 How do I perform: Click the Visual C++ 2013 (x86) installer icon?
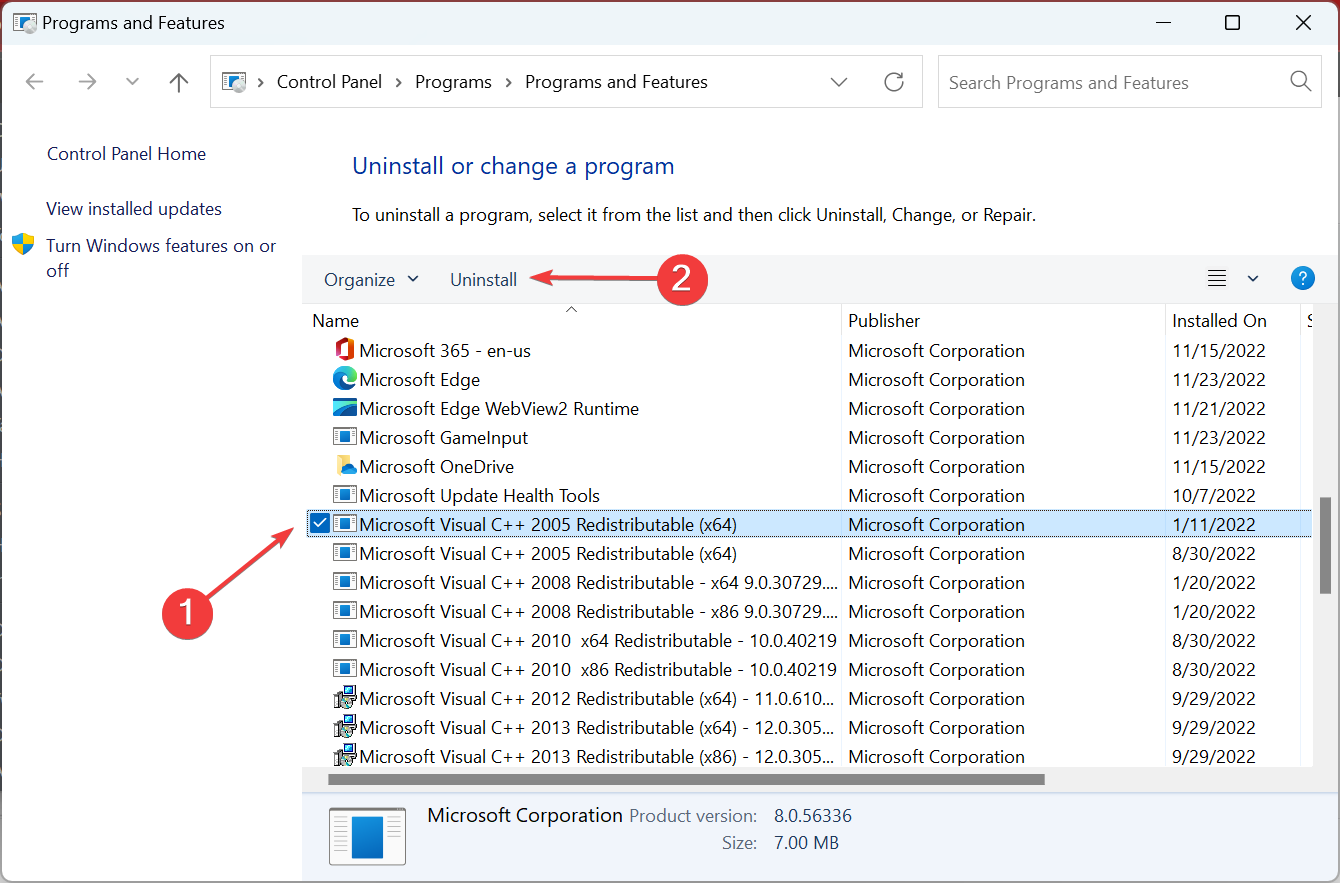click(x=344, y=756)
